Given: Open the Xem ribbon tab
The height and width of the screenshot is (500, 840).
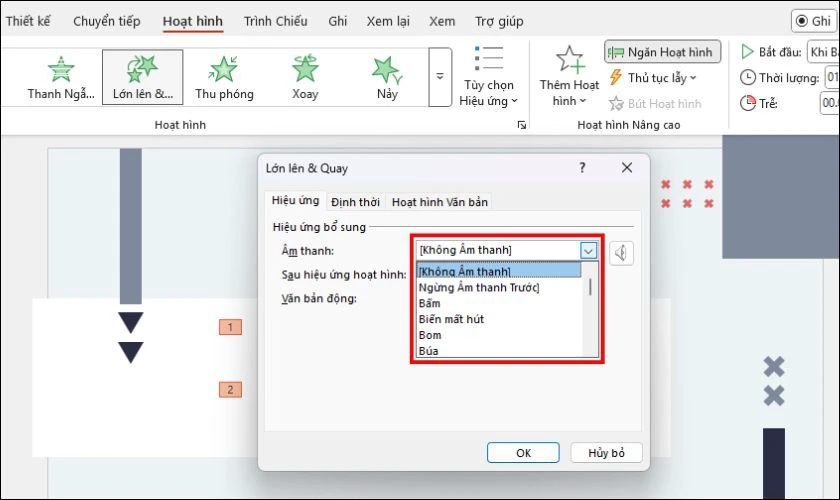Looking at the screenshot, I should coord(442,21).
